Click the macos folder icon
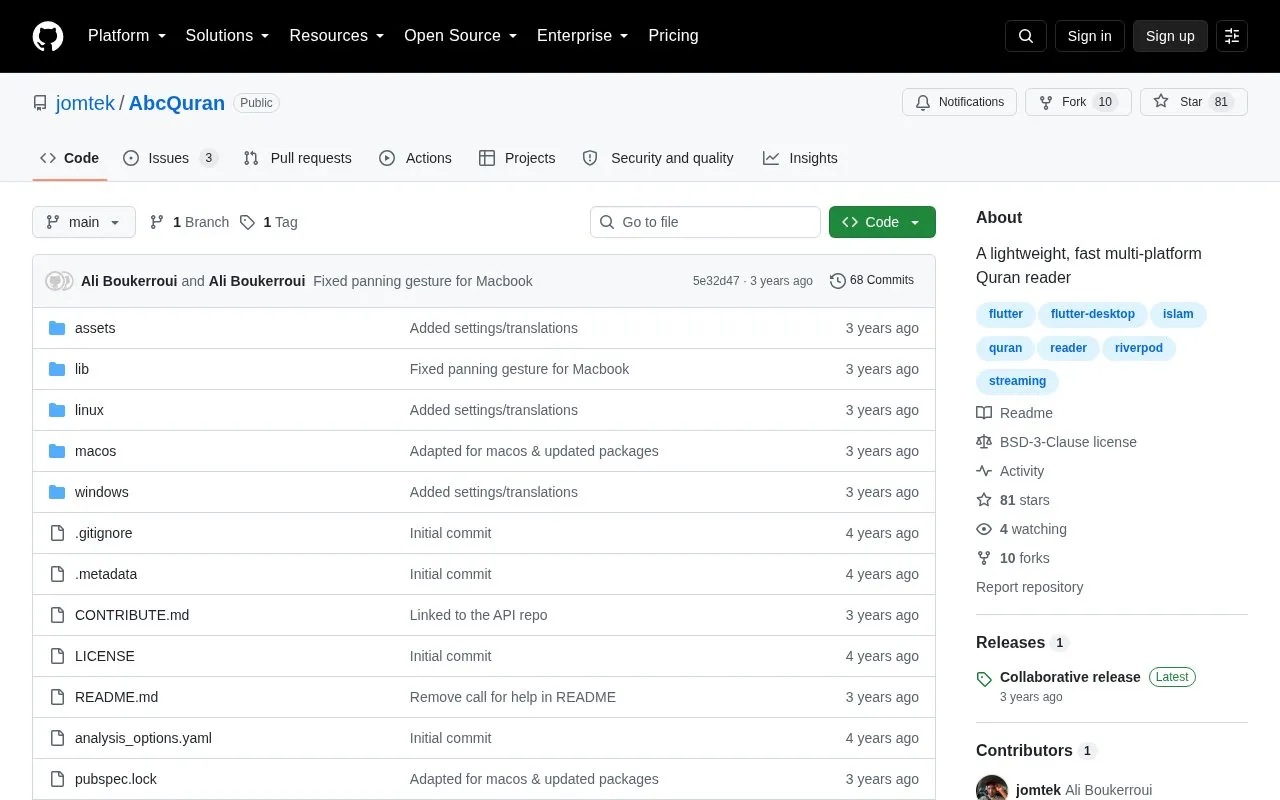Screen dimensions: 1280x800 (57, 451)
